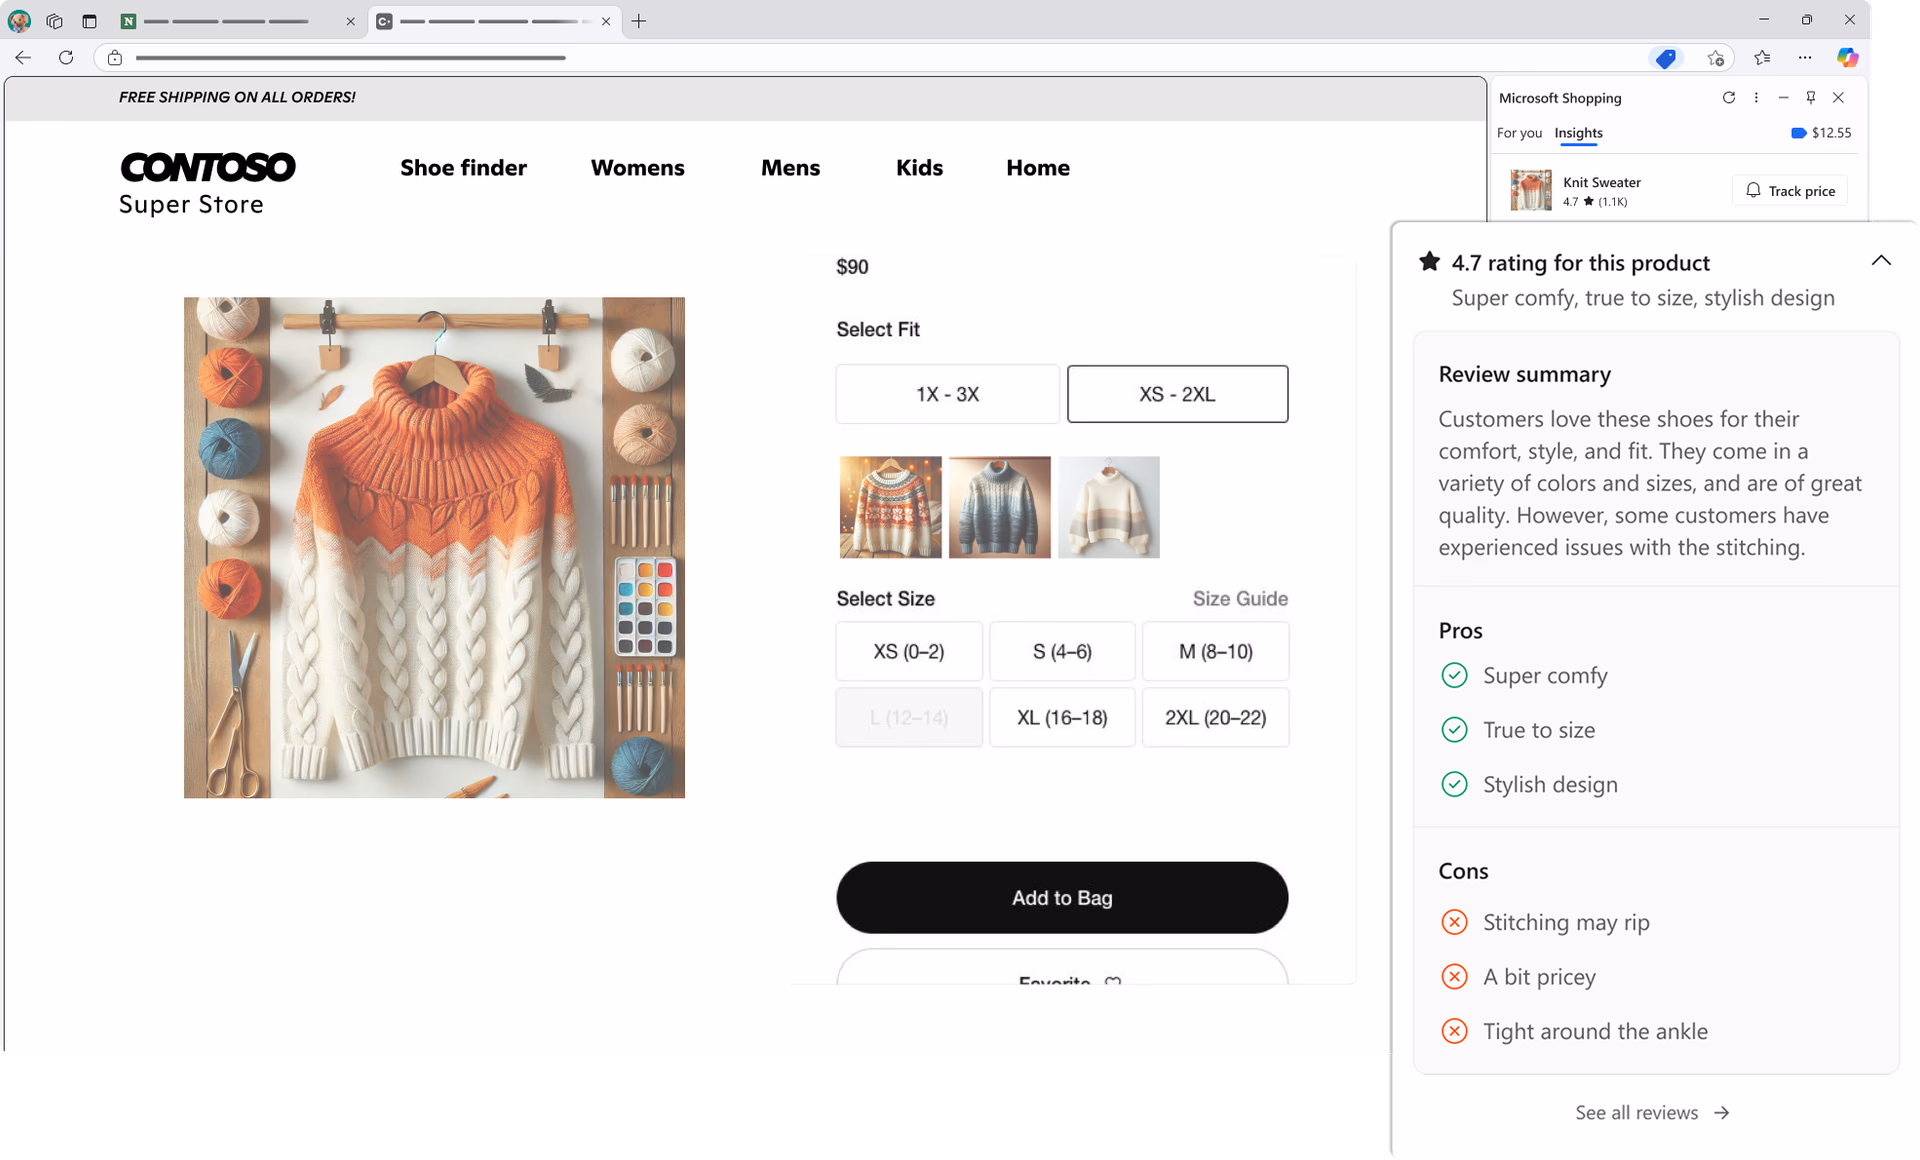Open the Favorites list icon
Image resolution: width=1920 pixels, height=1160 pixels.
(x=1762, y=58)
